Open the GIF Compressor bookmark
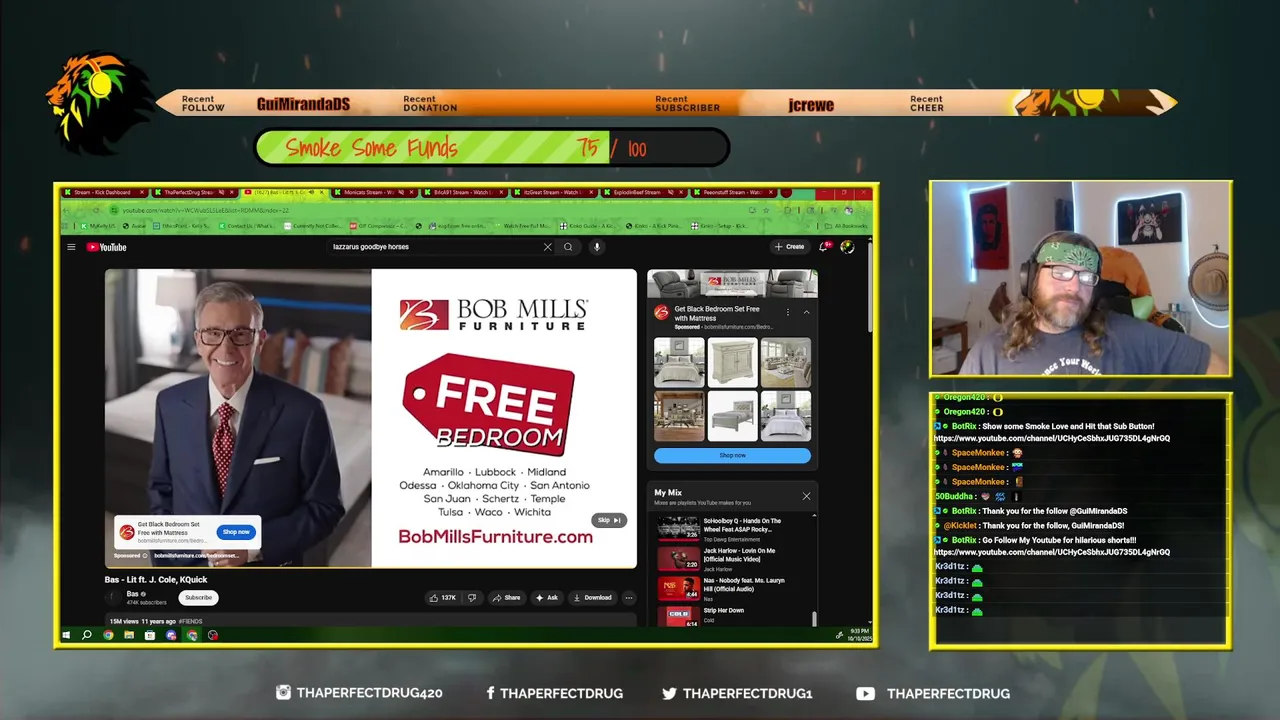This screenshot has height=720, width=1280. (x=377, y=226)
